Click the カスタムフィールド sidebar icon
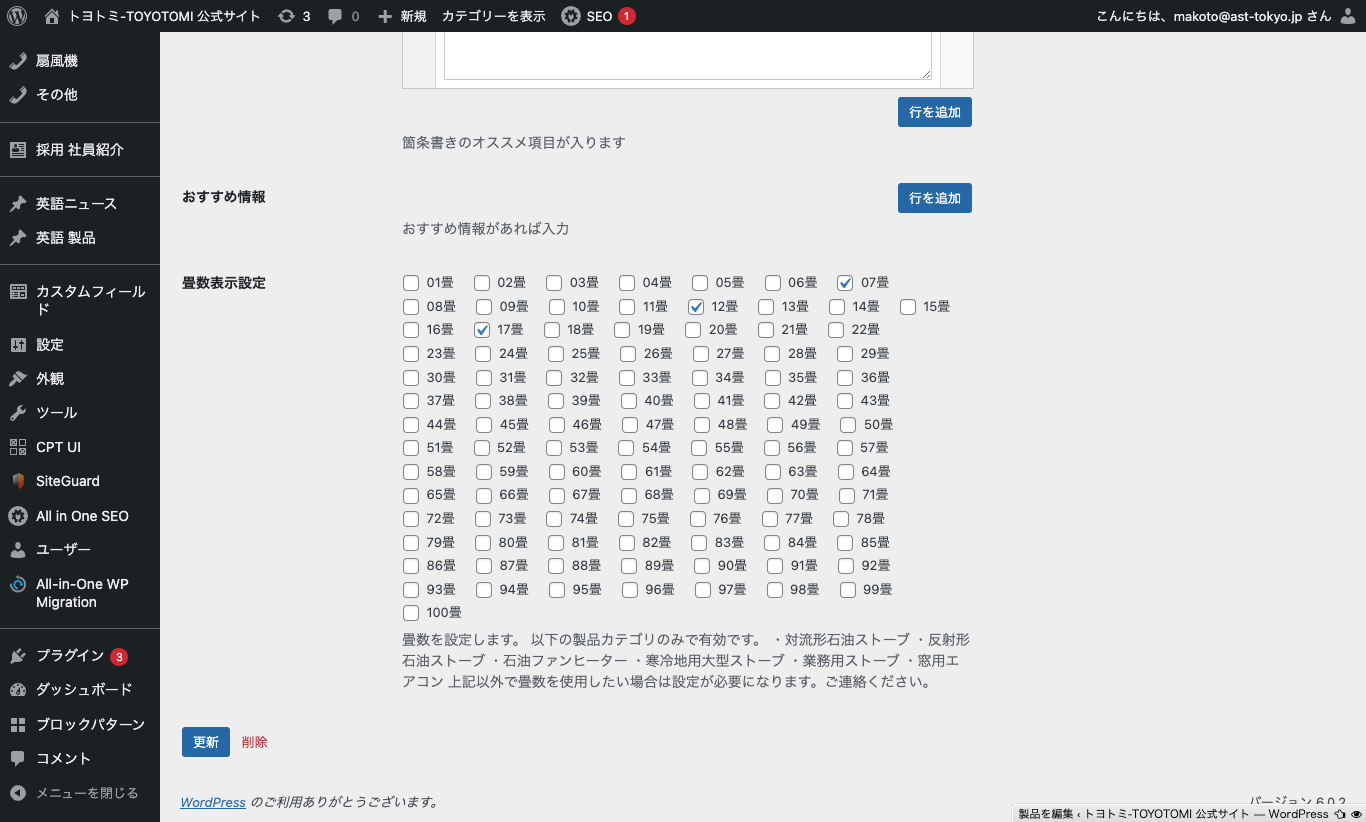1366x822 pixels. click(x=18, y=292)
